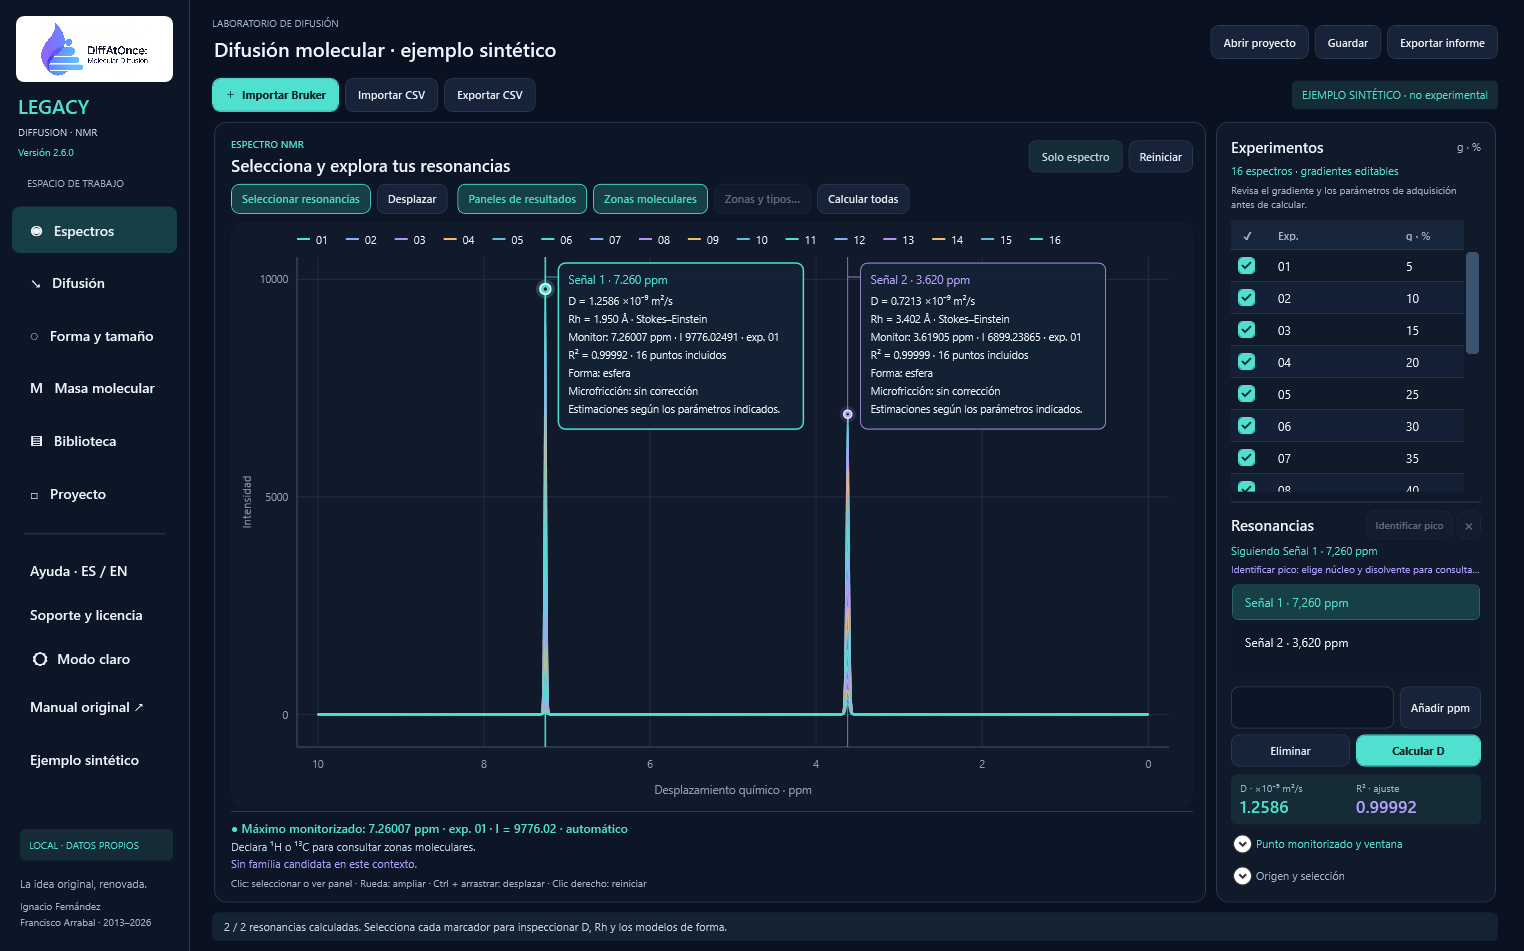The image size is (1524, 951).
Task: Toggle the checkbox for experiment 07
Action: tap(1246, 458)
